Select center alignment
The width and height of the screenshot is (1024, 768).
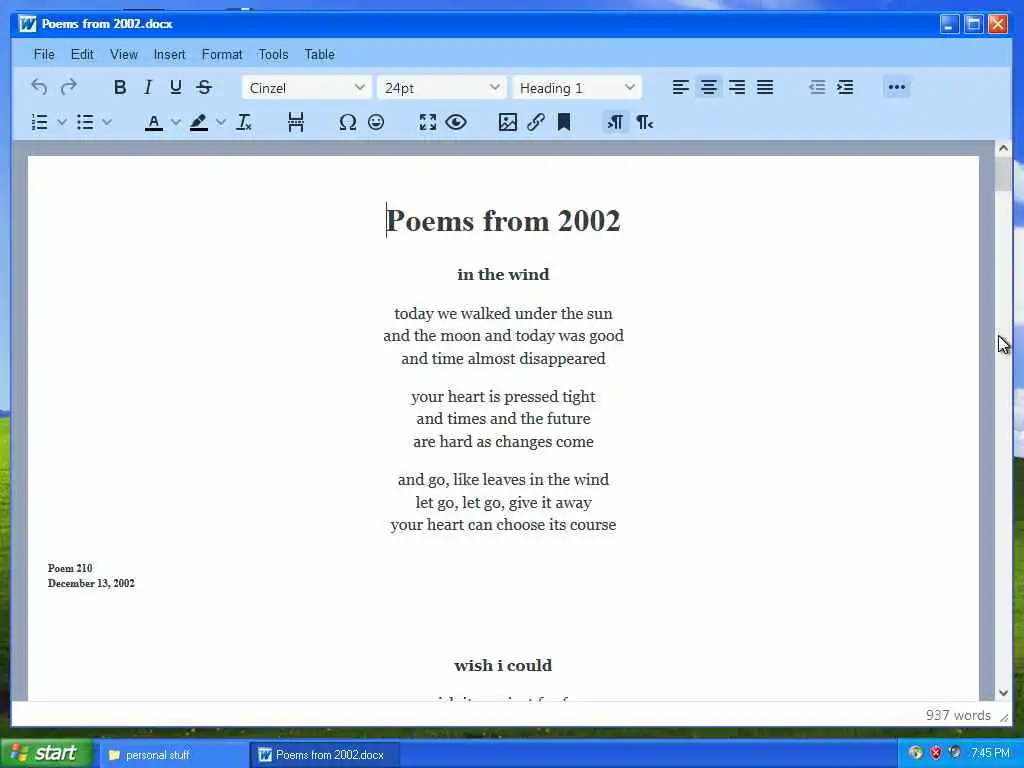click(x=709, y=87)
